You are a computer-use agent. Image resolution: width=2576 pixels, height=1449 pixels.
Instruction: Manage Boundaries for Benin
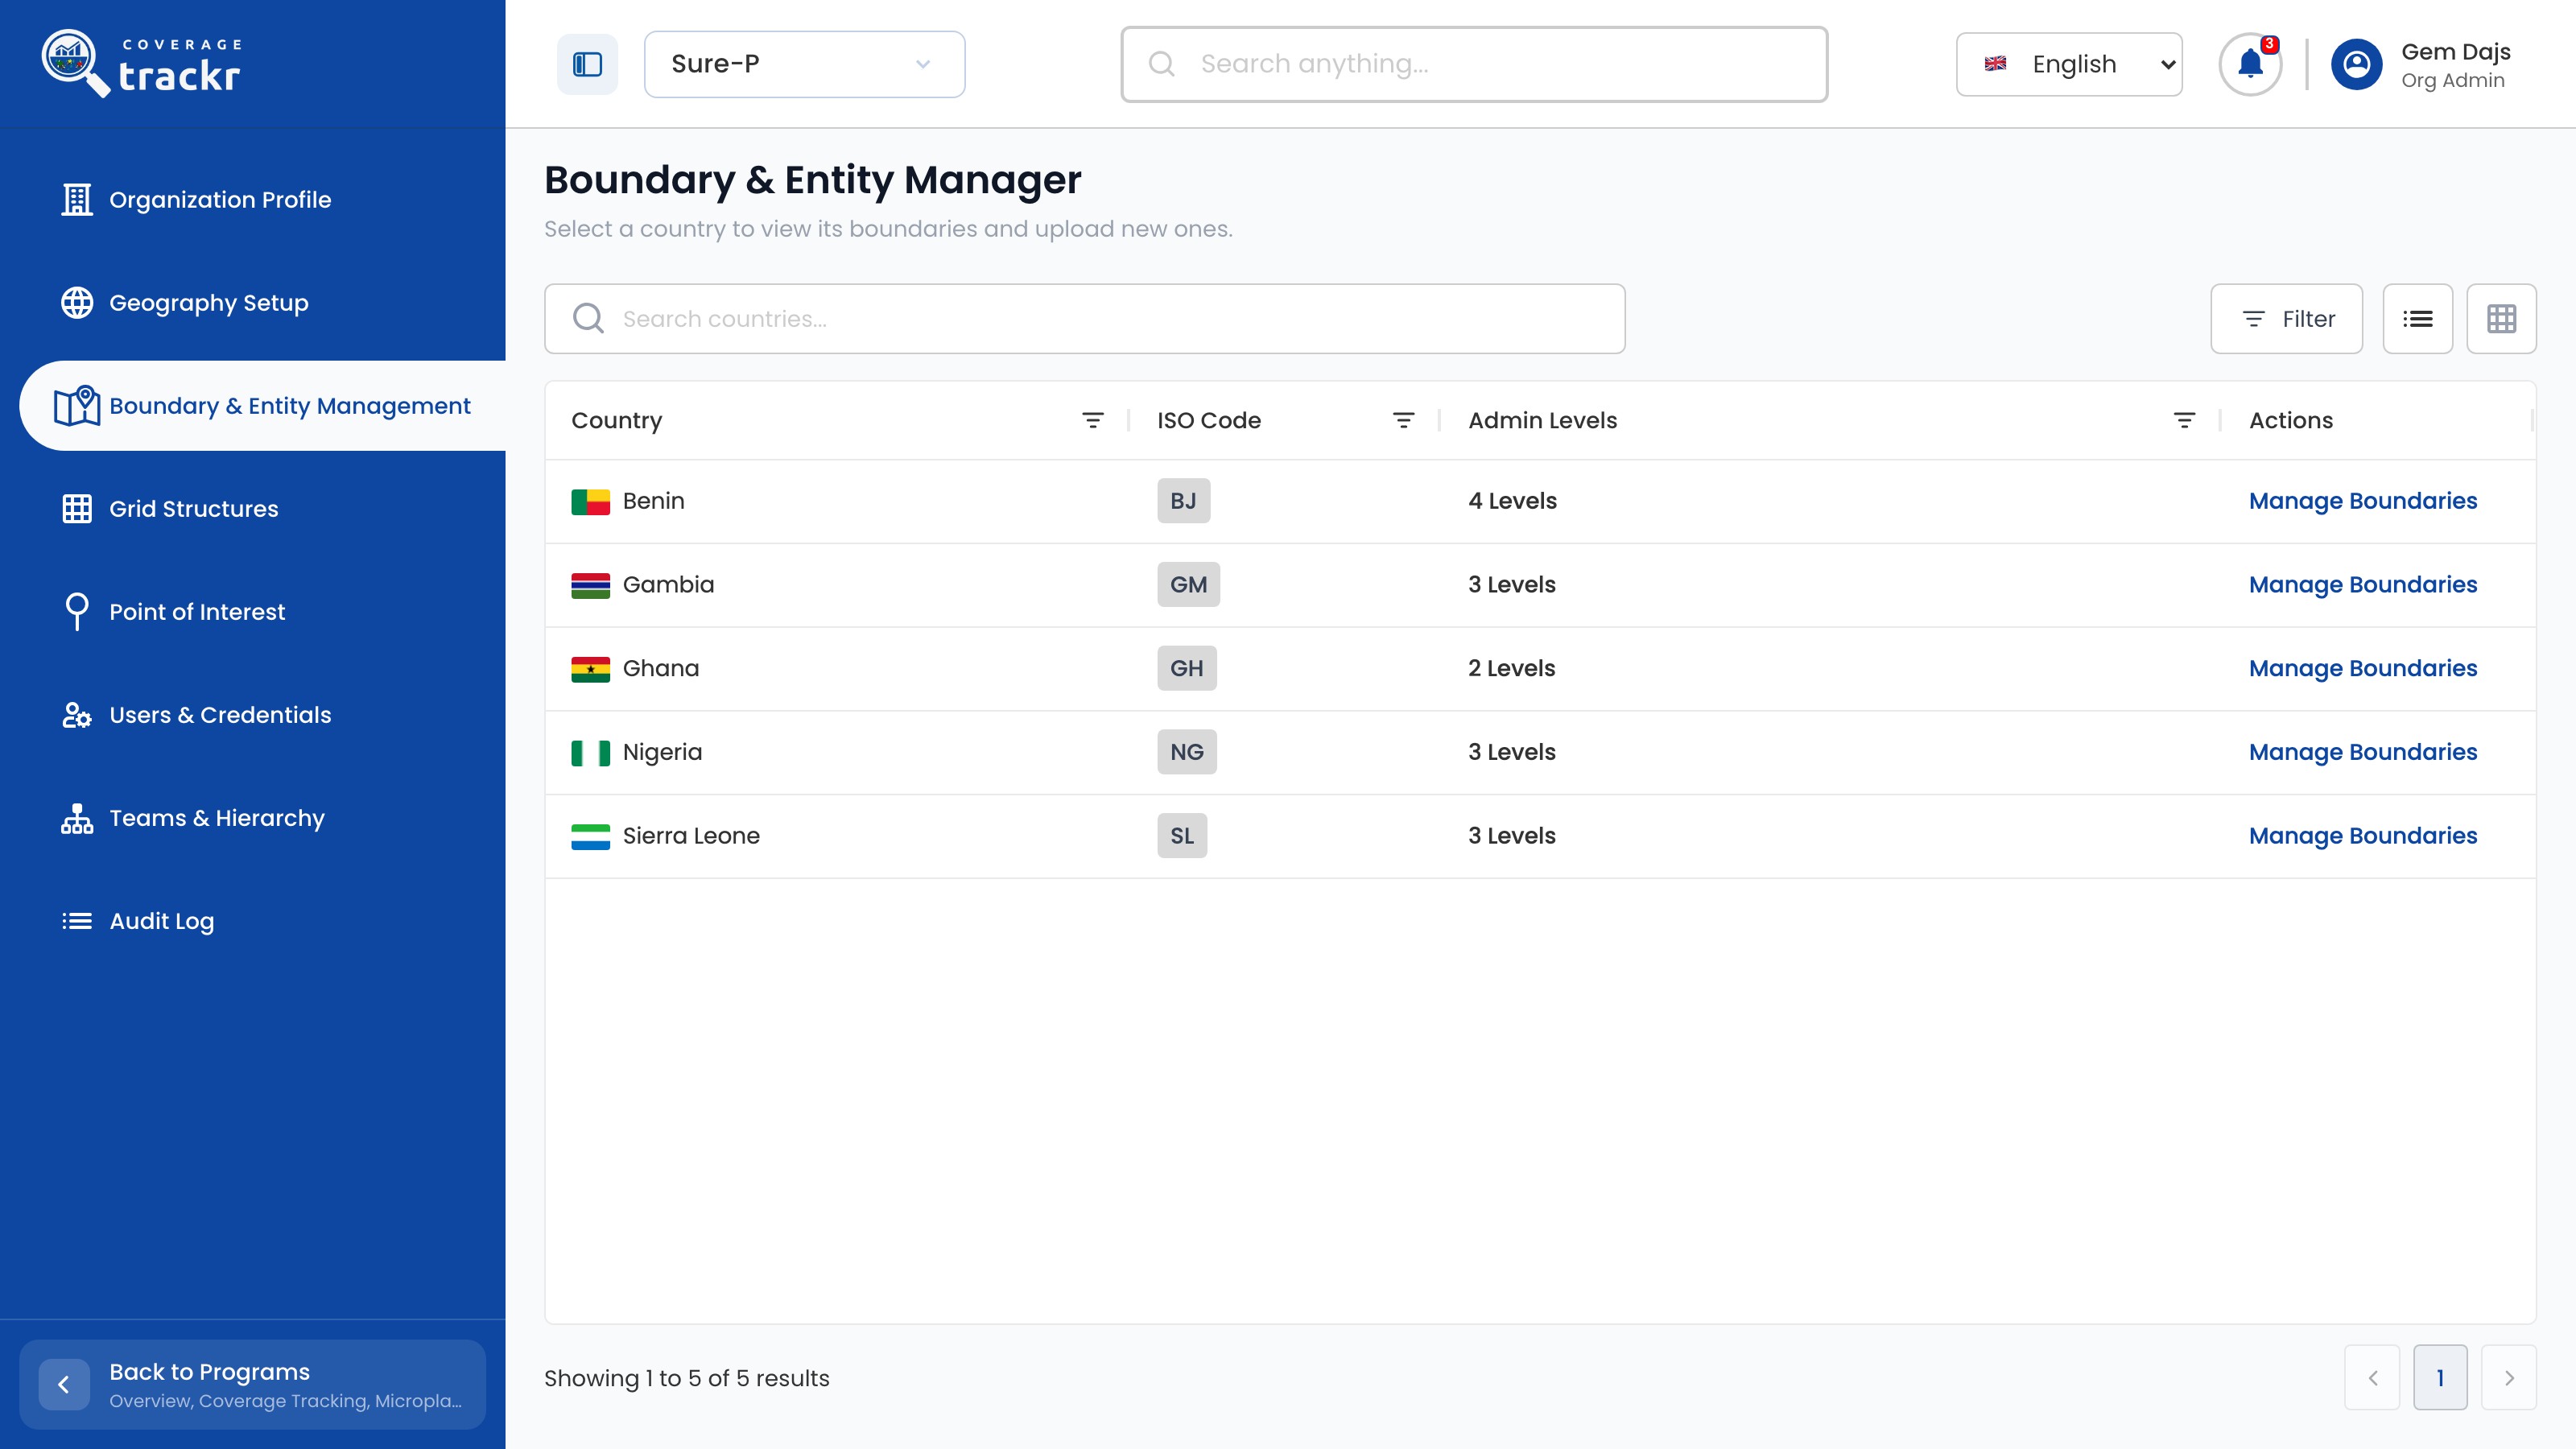point(2363,501)
